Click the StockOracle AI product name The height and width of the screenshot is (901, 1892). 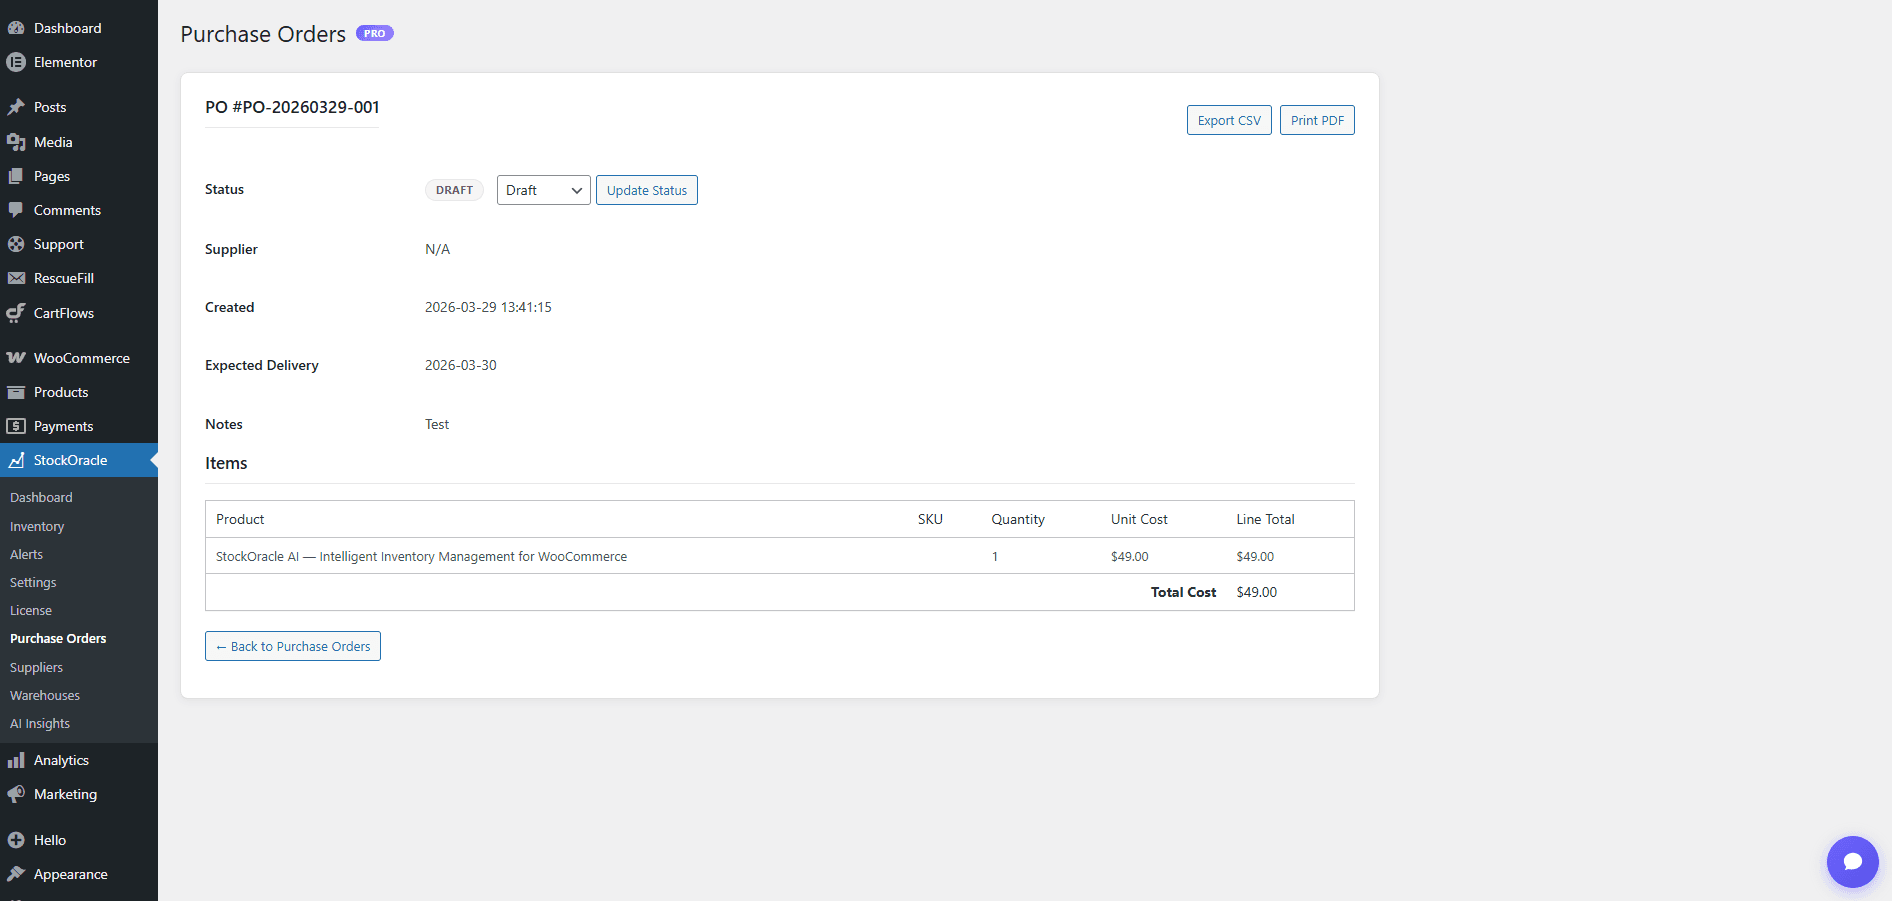[422, 556]
